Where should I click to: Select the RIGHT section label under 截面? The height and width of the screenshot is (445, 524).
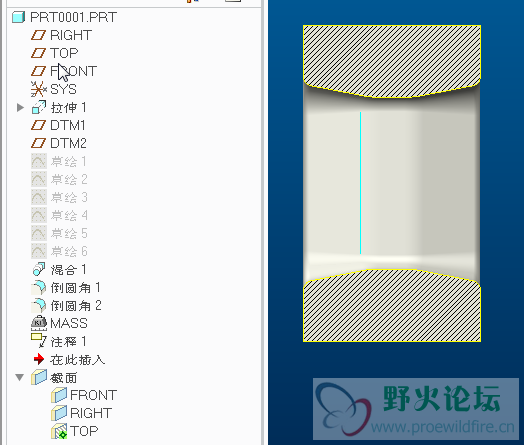point(91,413)
